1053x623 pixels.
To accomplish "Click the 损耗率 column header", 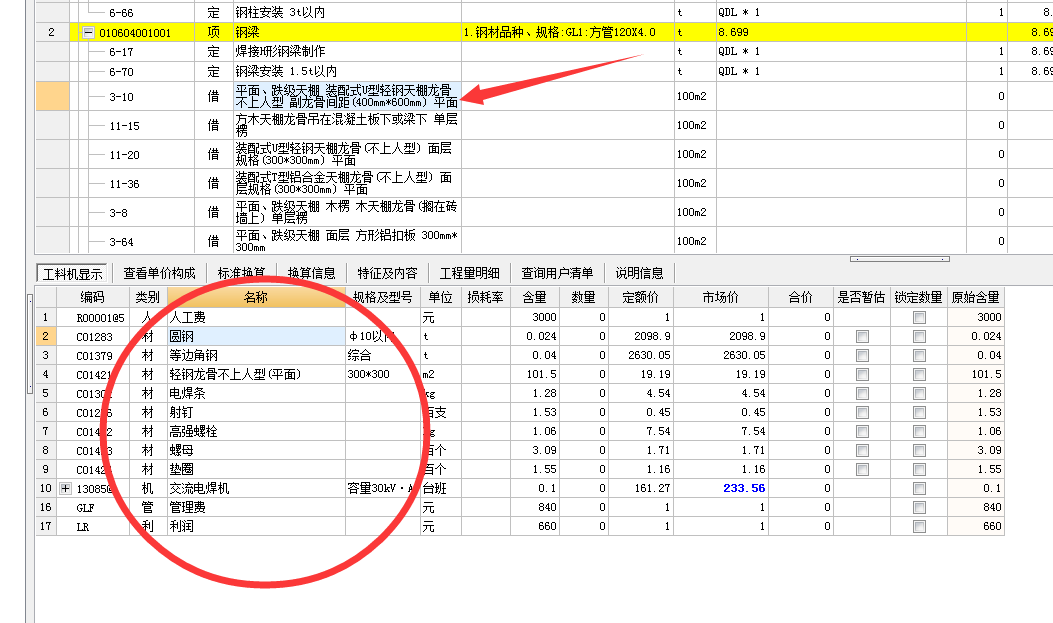I will coord(486,297).
